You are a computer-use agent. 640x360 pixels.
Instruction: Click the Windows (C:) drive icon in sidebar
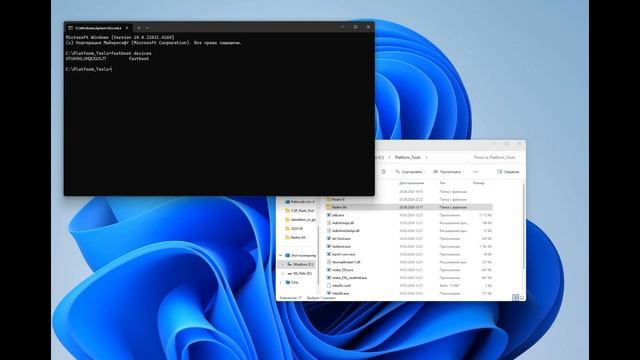289,264
